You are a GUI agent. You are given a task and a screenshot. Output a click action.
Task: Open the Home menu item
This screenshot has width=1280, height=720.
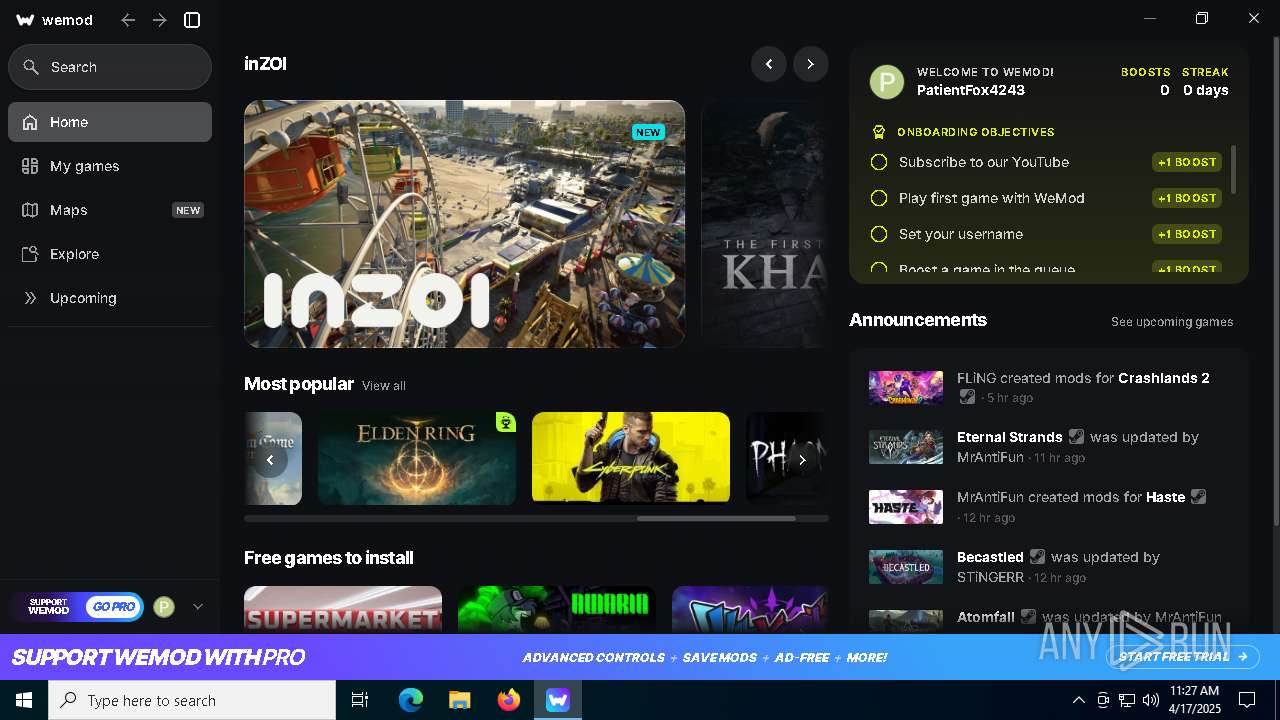[110, 122]
